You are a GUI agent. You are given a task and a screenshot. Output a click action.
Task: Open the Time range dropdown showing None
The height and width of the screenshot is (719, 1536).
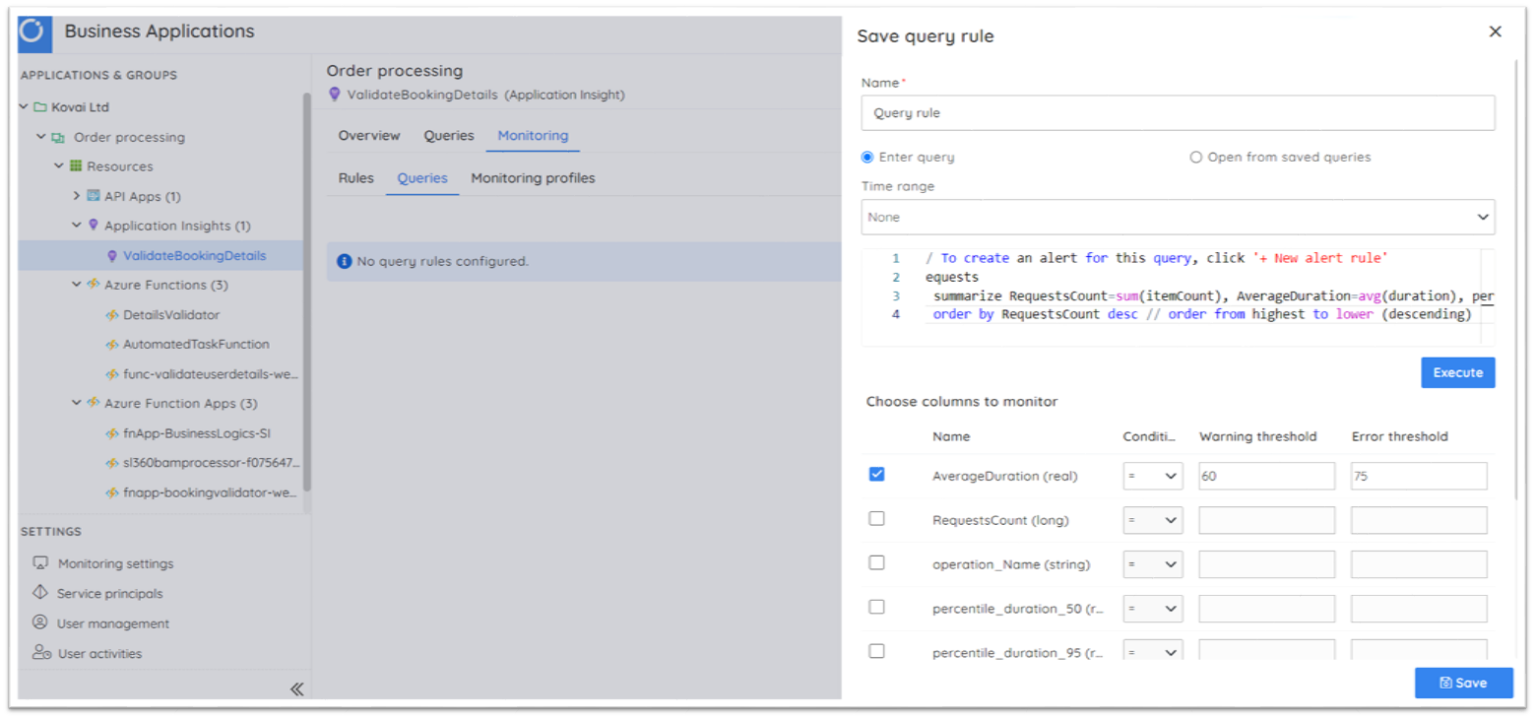click(x=1177, y=216)
